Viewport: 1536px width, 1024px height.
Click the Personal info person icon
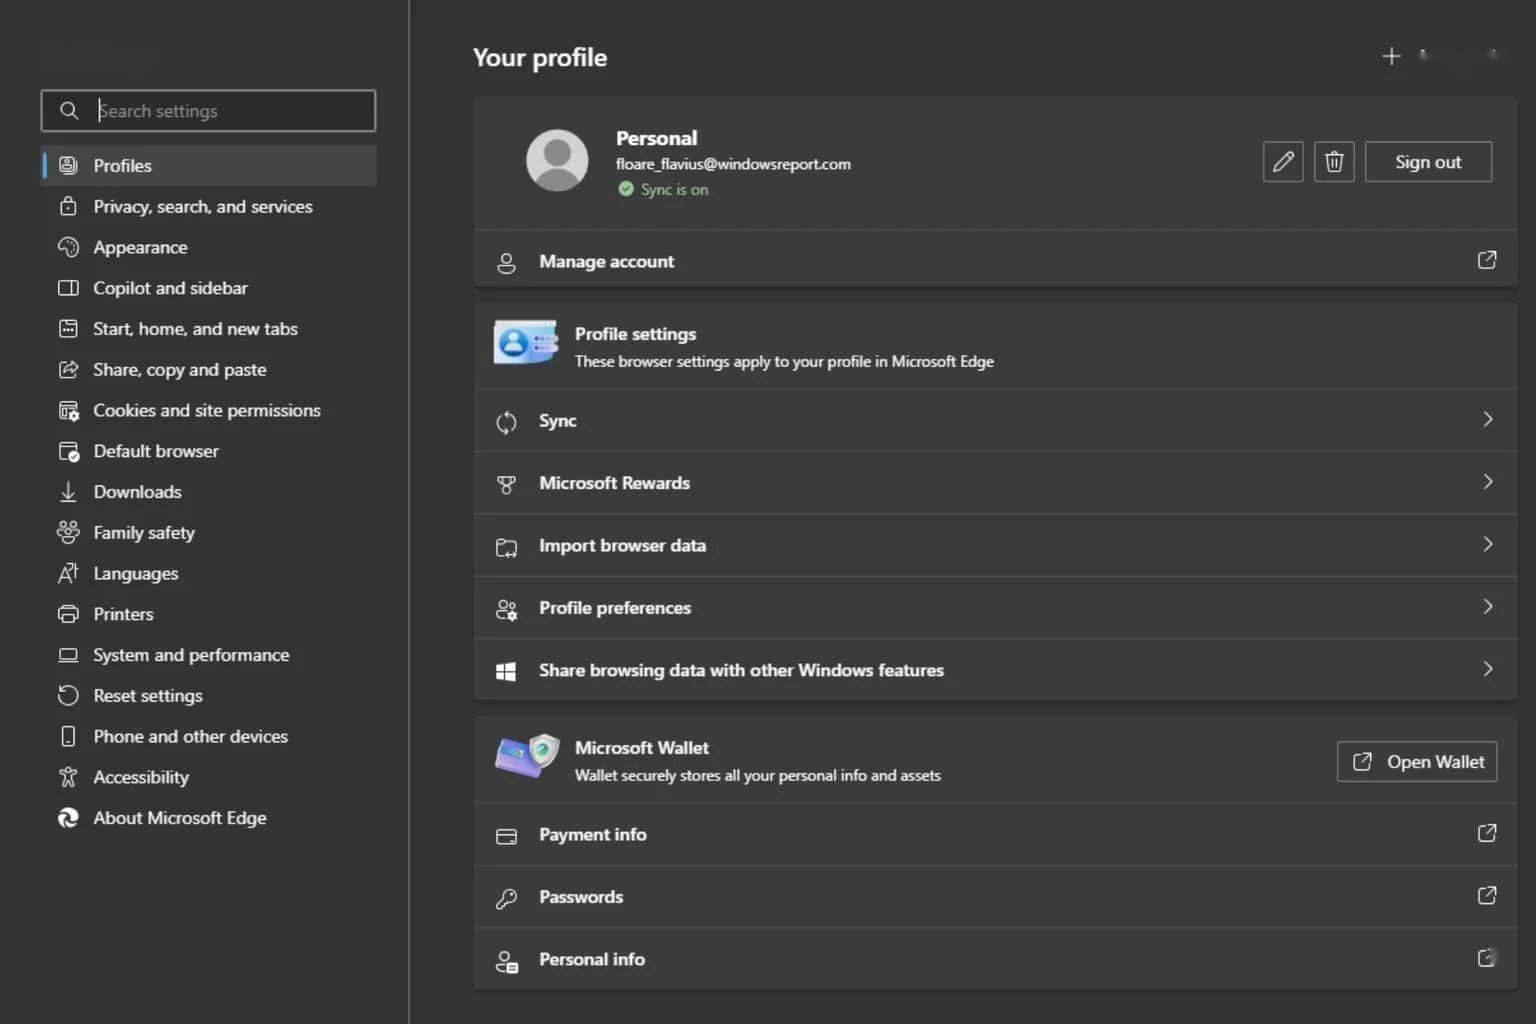click(506, 961)
